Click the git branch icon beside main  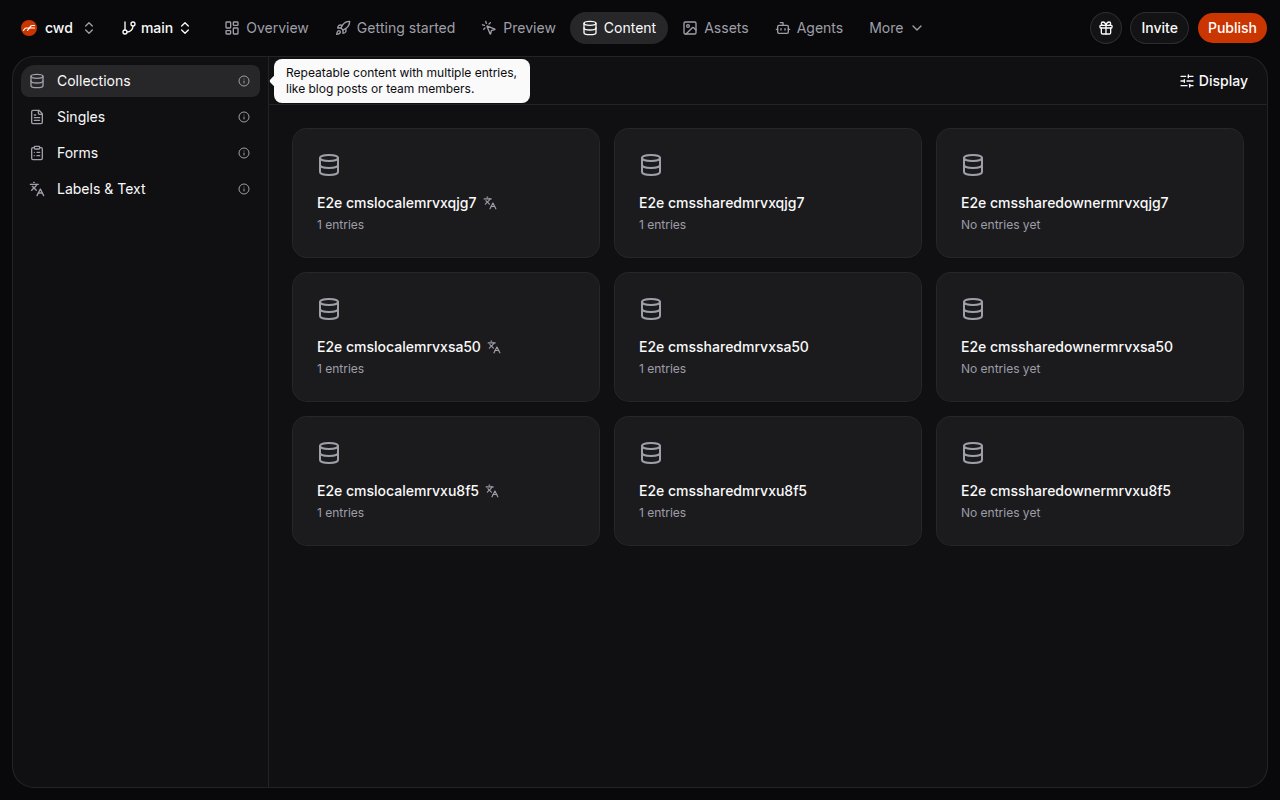point(128,28)
